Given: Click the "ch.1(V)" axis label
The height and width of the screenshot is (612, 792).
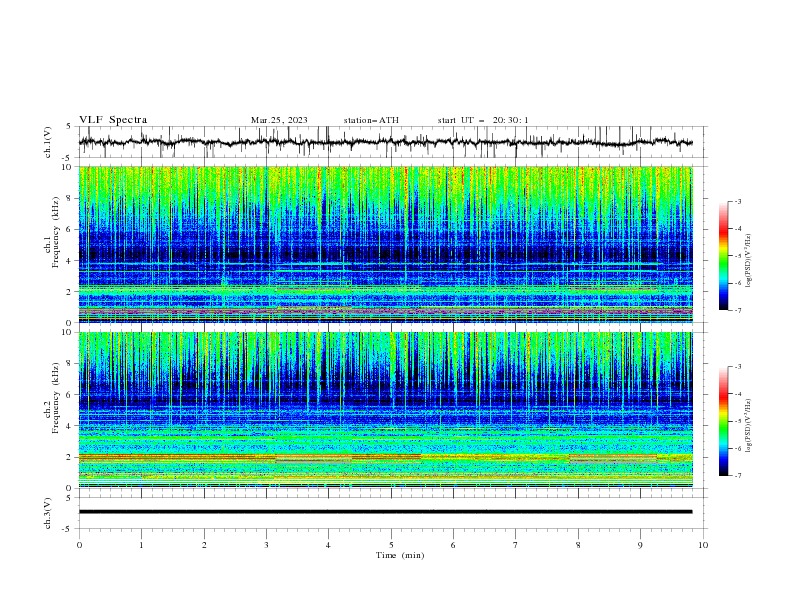Looking at the screenshot, I should [48, 142].
